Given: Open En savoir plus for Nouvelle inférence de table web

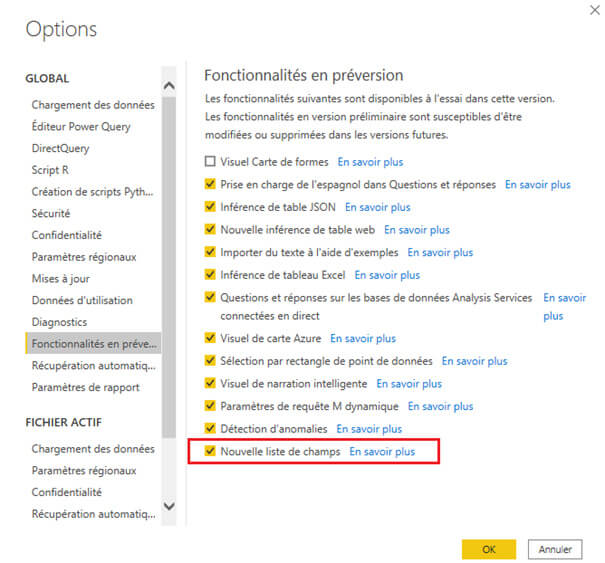Looking at the screenshot, I should tap(417, 230).
